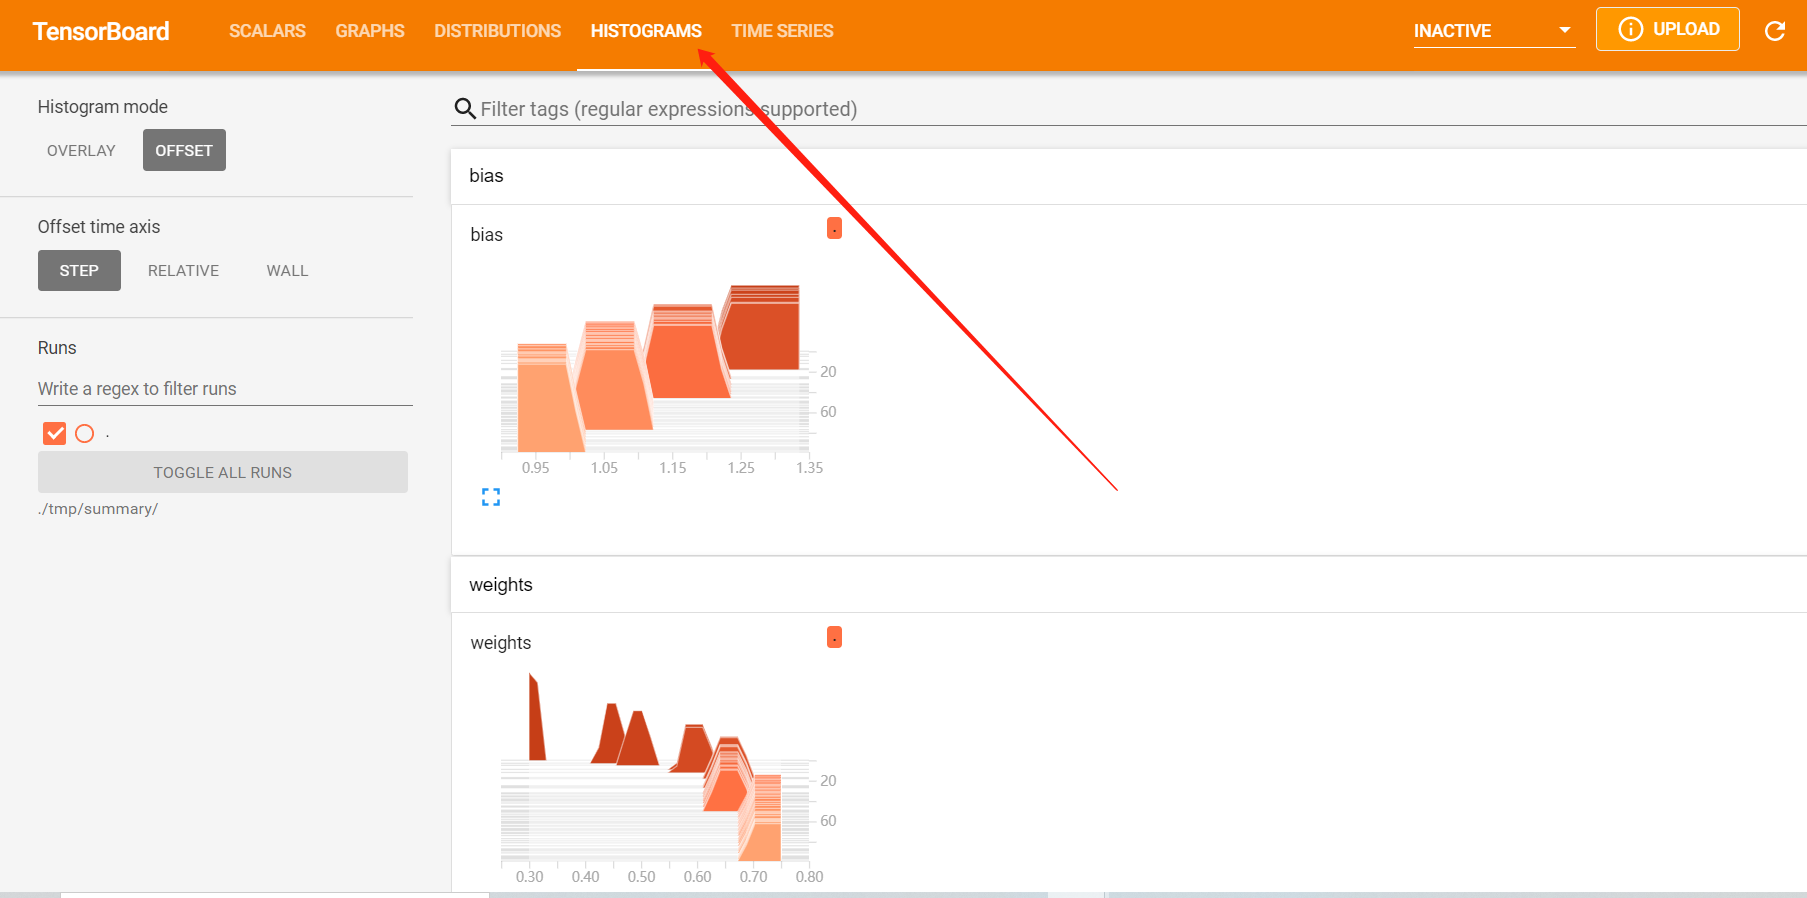Set histogram mode to OFFSET

pos(184,150)
